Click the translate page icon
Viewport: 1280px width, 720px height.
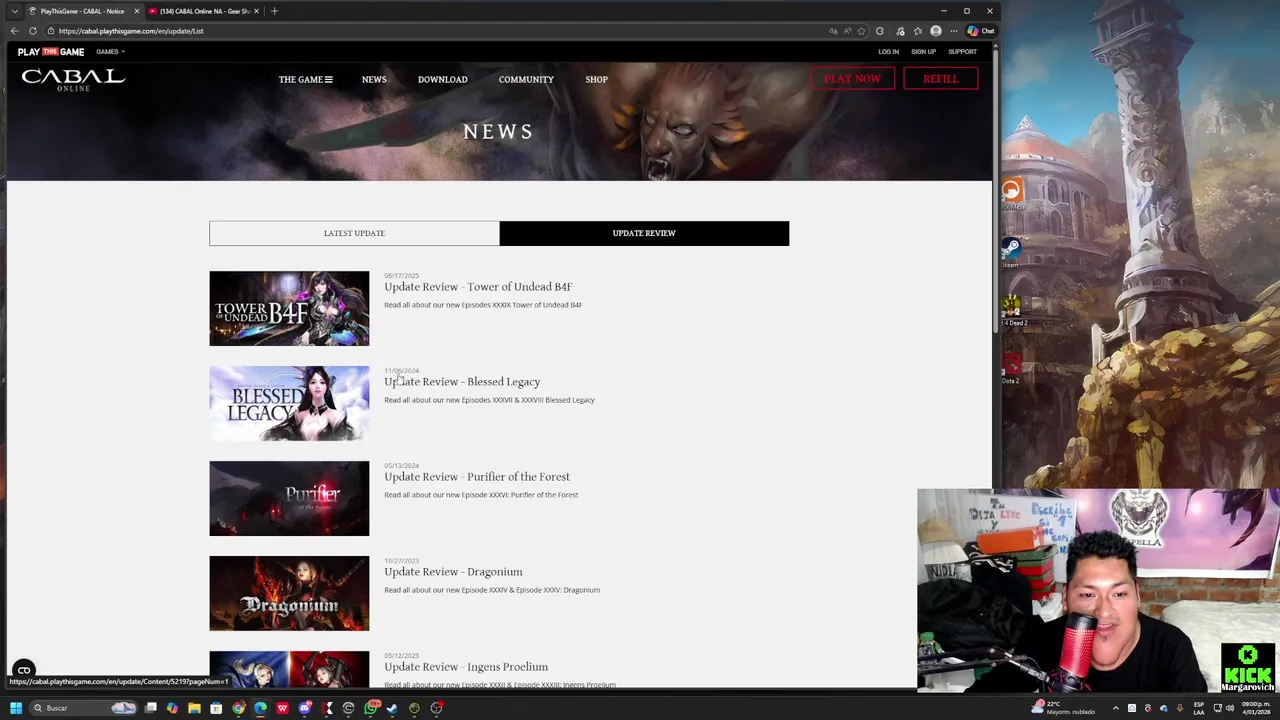pos(833,31)
